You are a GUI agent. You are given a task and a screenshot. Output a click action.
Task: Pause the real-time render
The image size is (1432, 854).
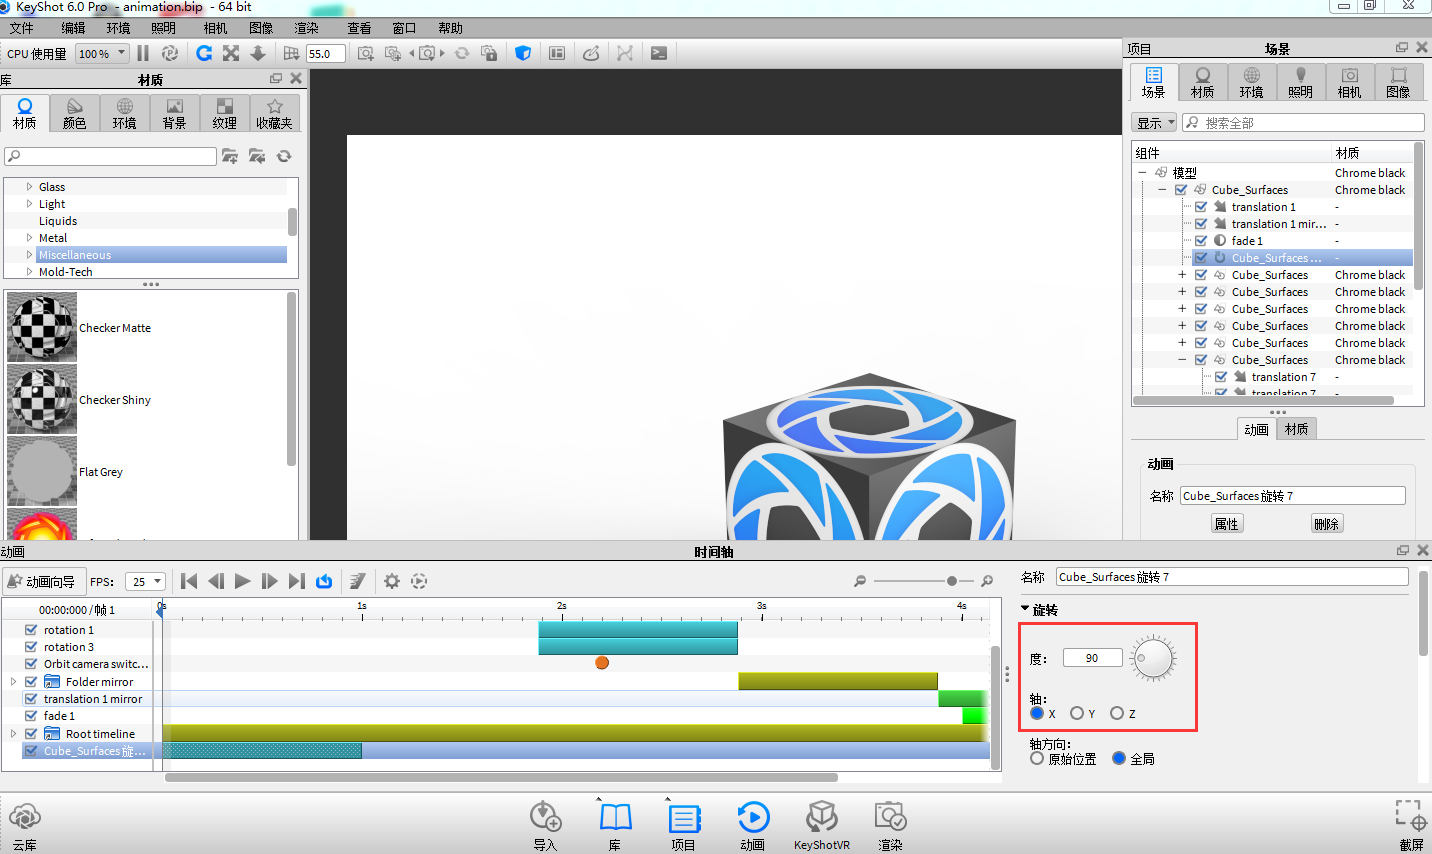pyautogui.click(x=143, y=53)
